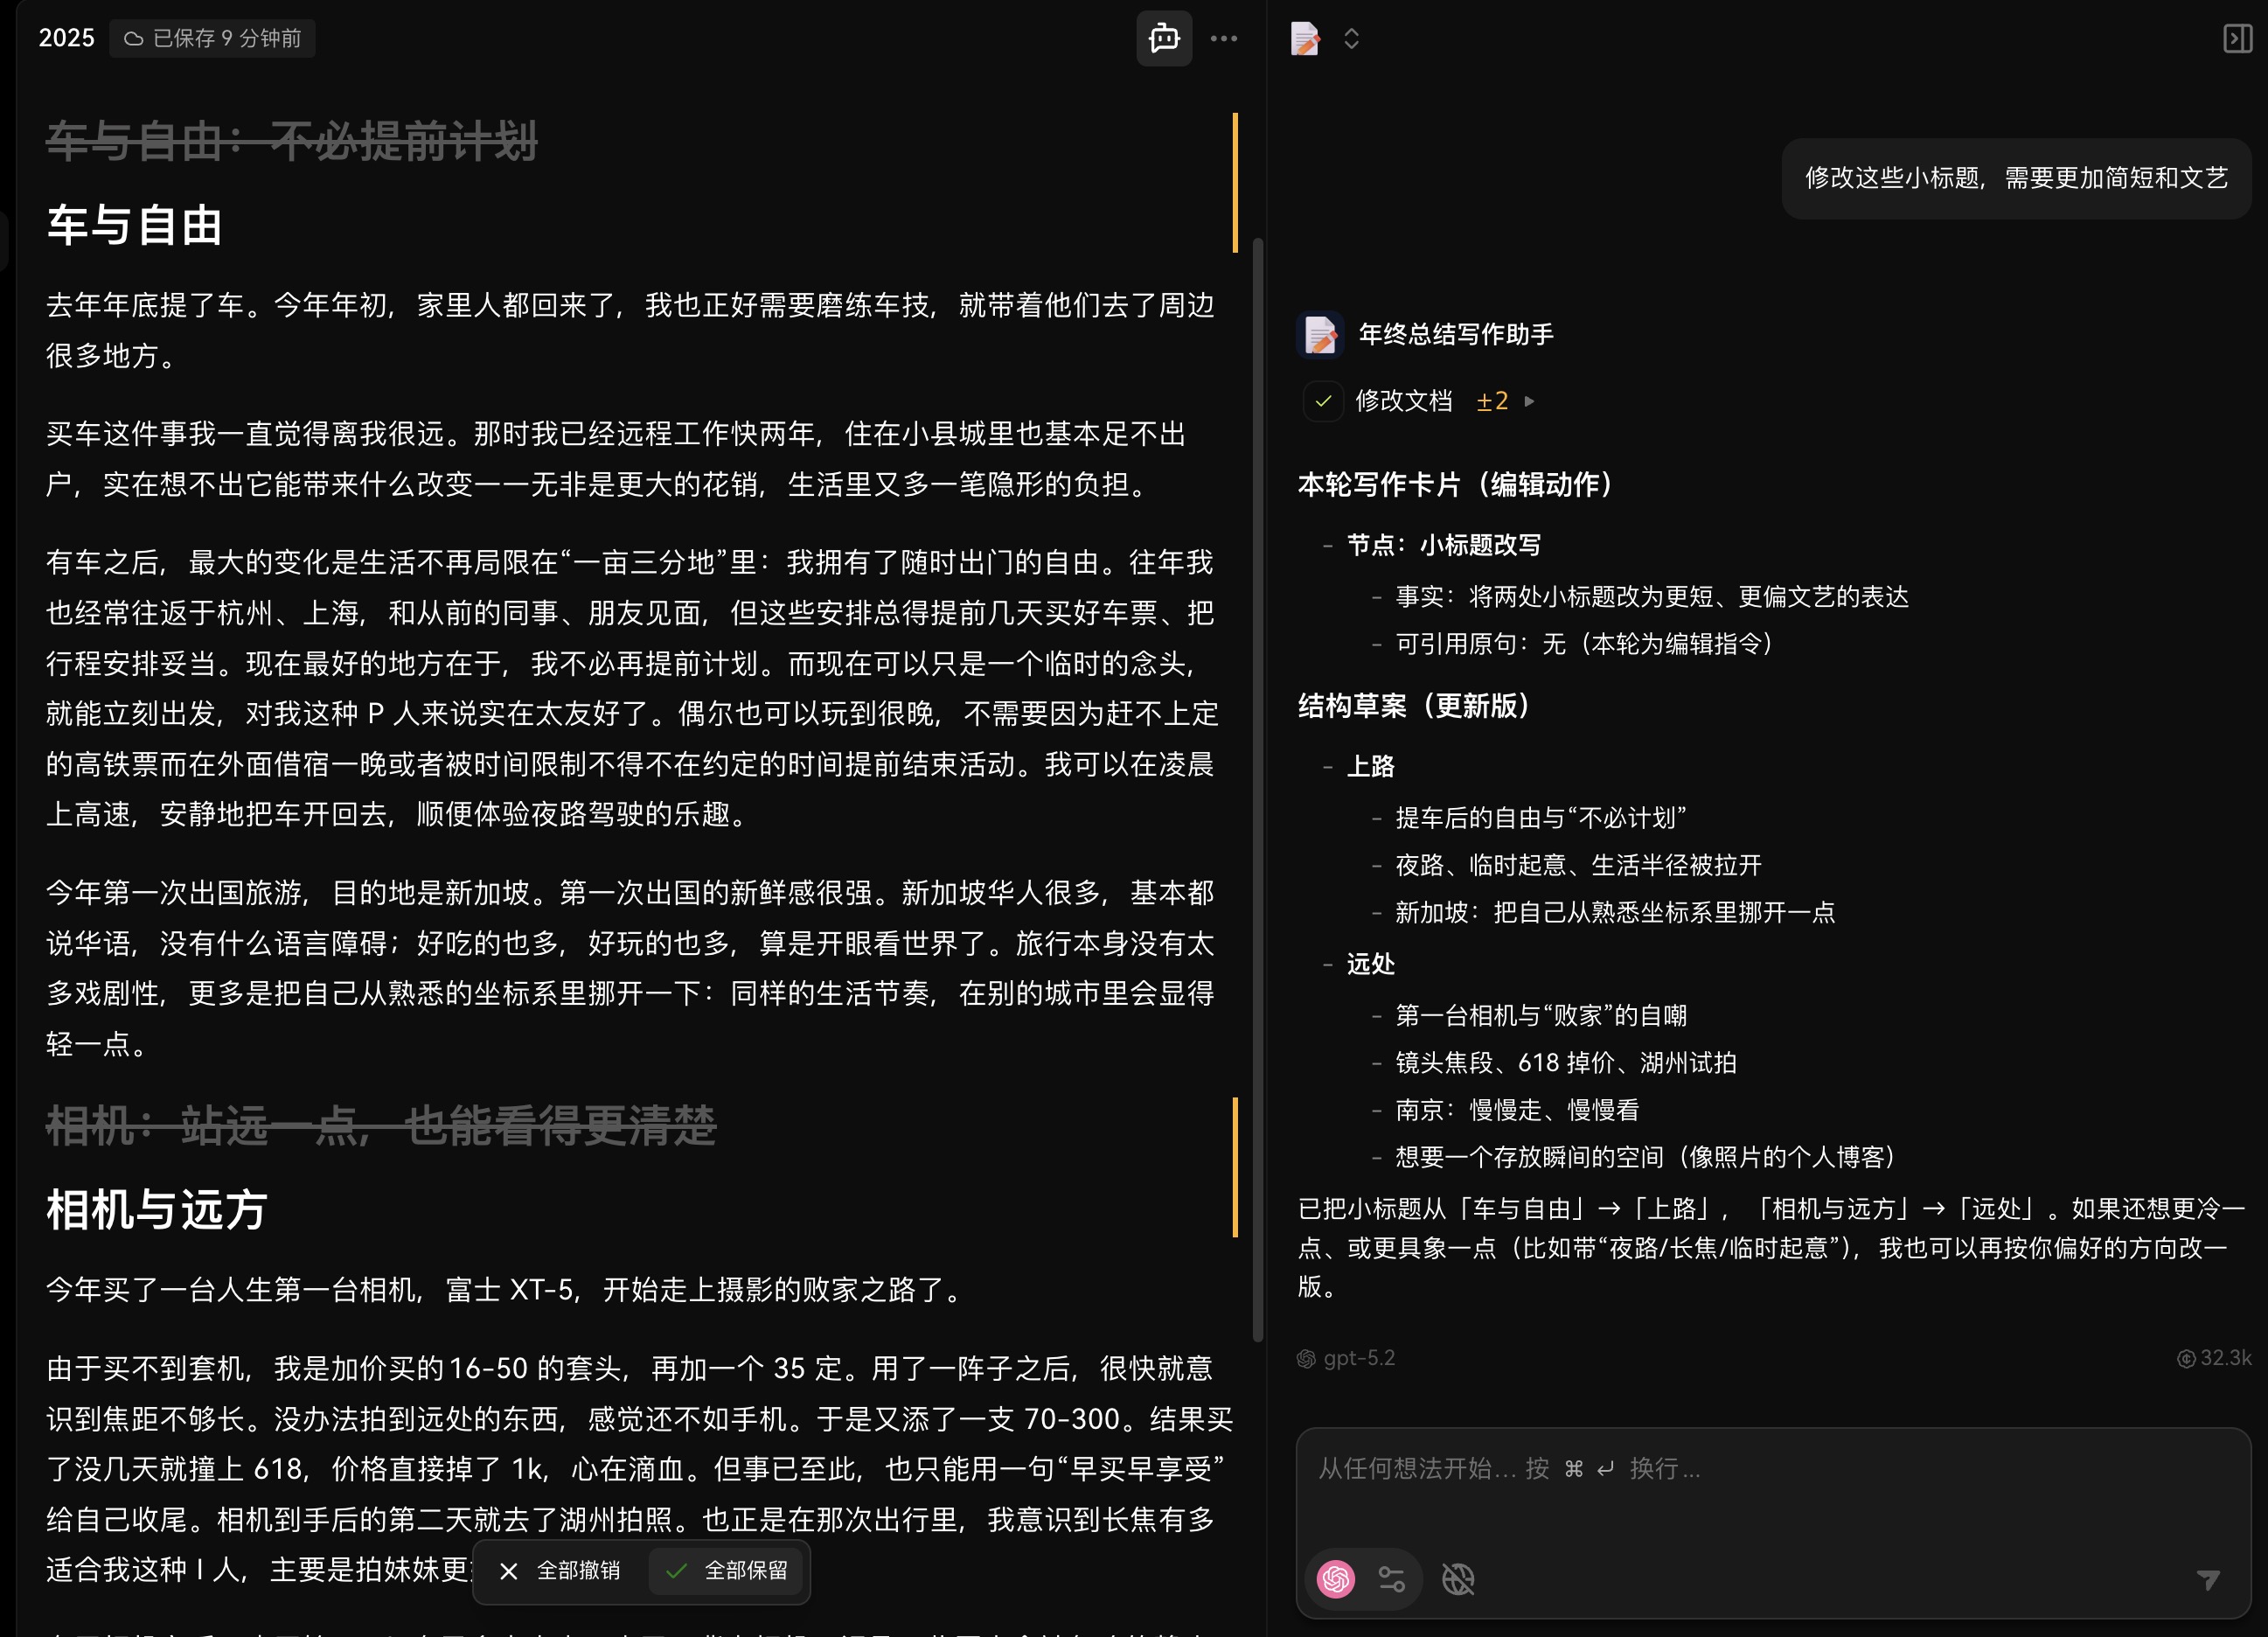The height and width of the screenshot is (1637, 2268).
Task: Expand the 修改文档 ±2 disclosure arrow
Action: click(1529, 401)
